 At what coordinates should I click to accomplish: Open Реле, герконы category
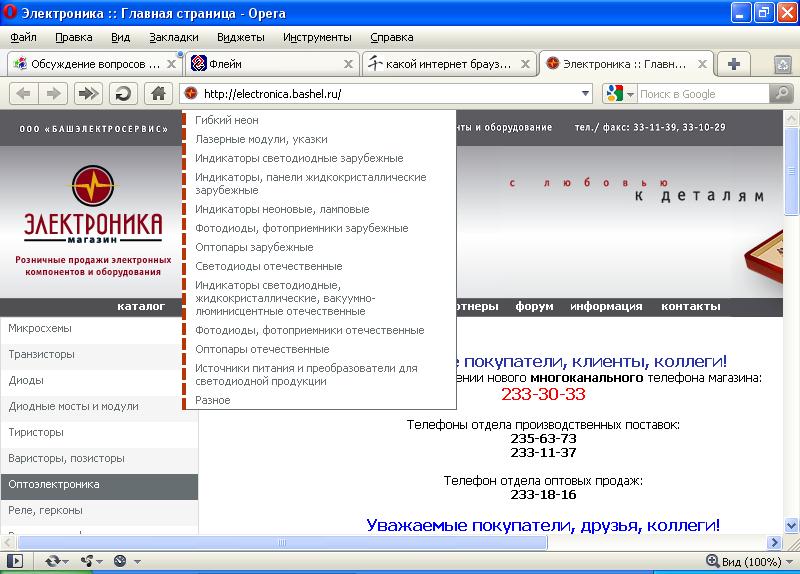99,511
